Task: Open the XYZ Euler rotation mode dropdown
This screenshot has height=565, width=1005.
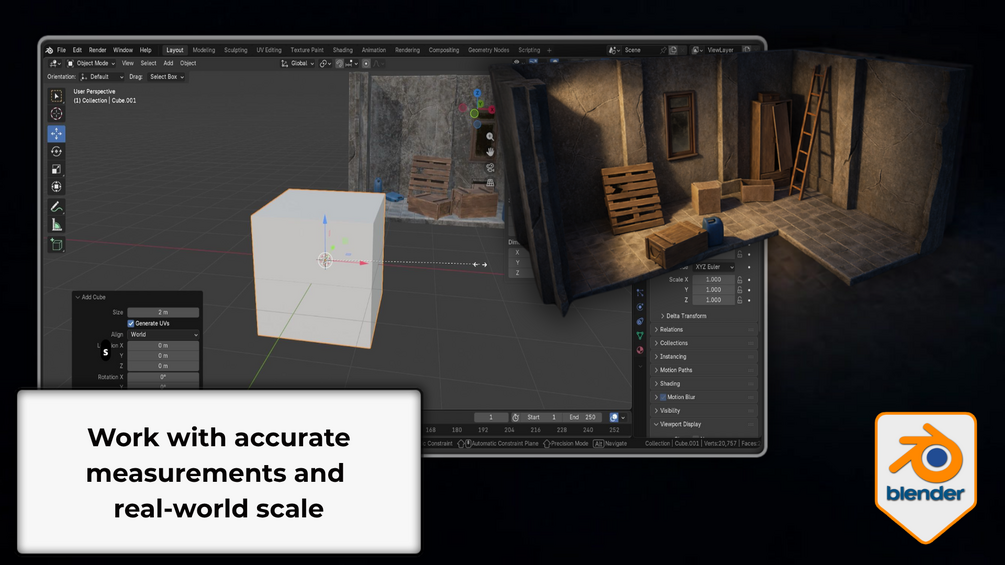Action: 713,267
